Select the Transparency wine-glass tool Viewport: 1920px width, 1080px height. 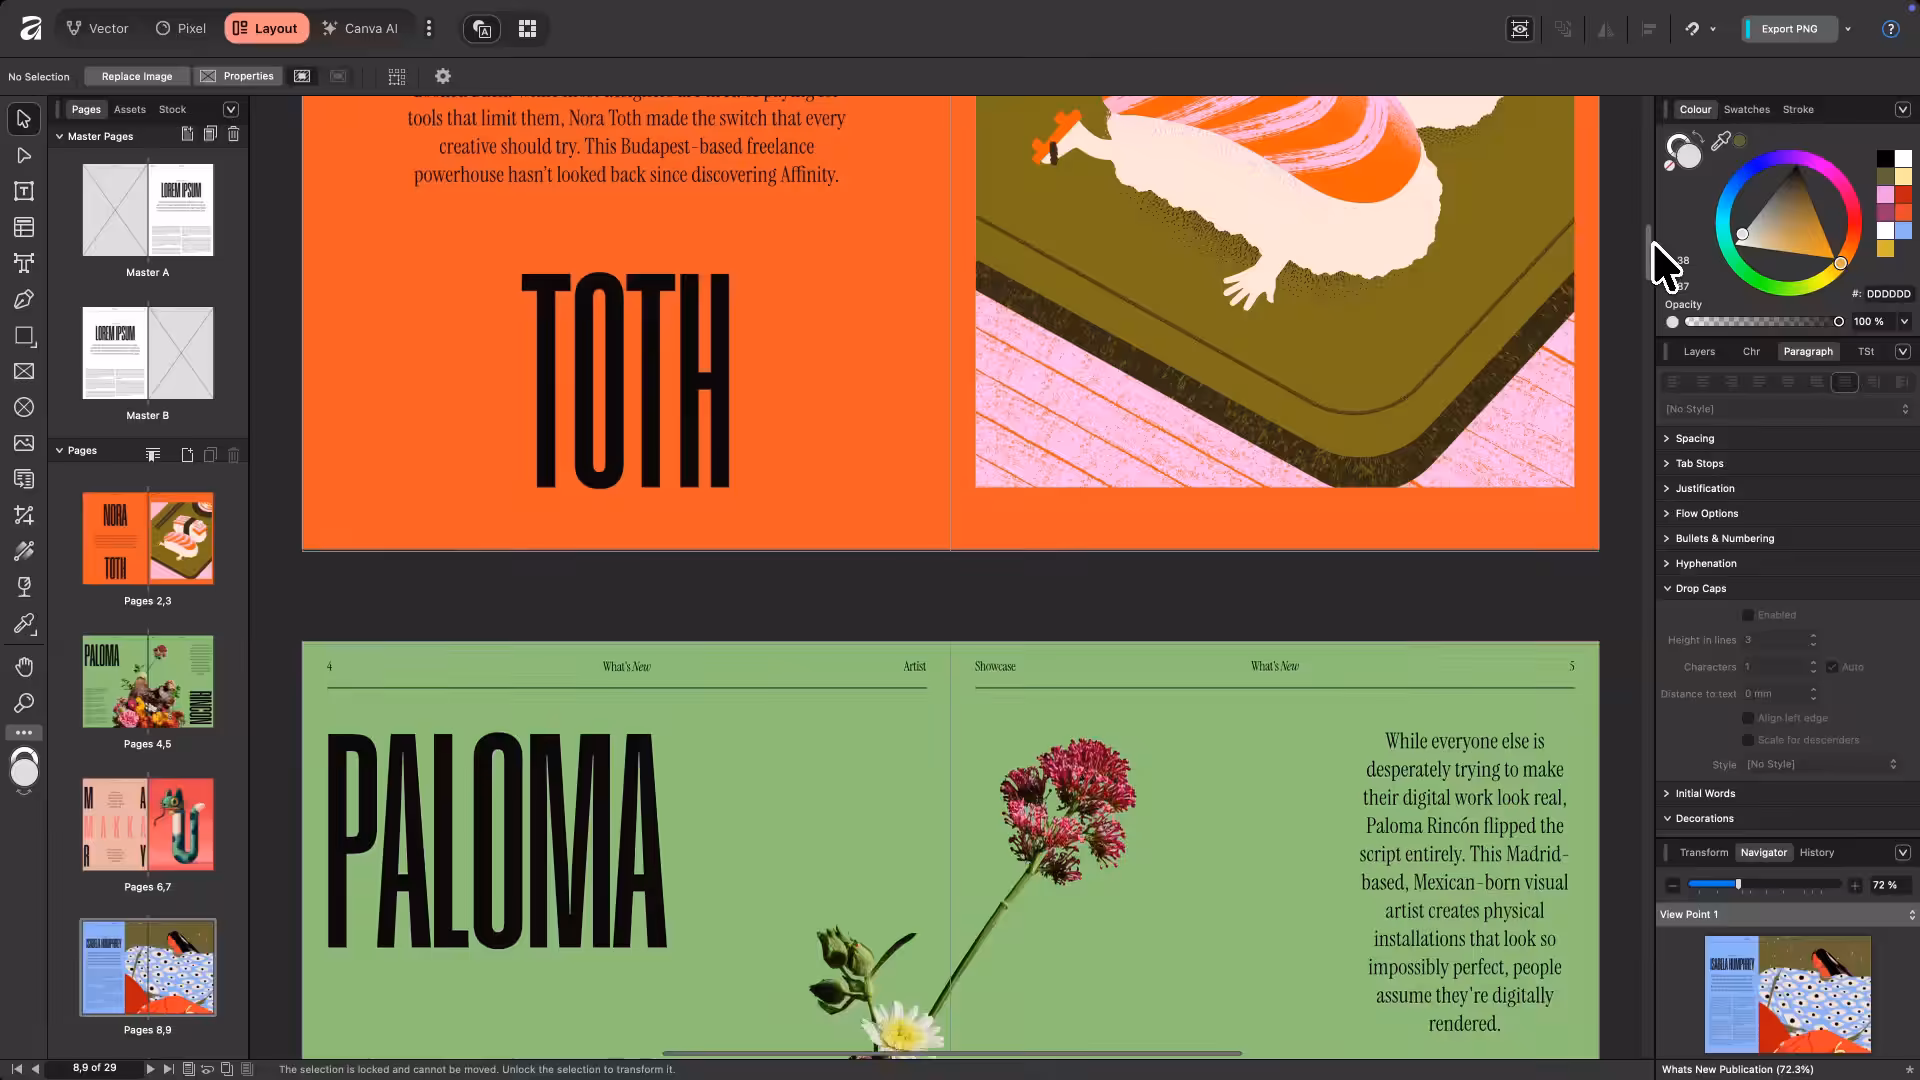24,587
